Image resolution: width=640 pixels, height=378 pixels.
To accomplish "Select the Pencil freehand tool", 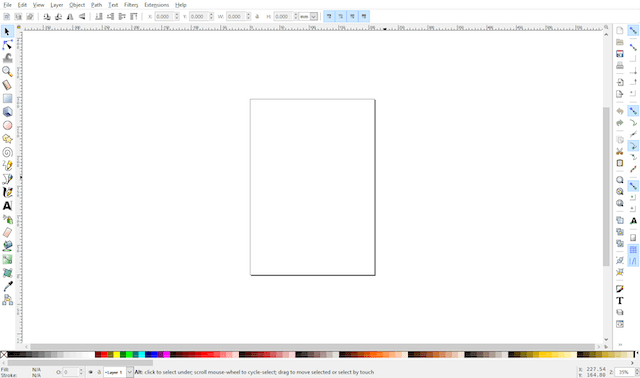I will (7, 165).
